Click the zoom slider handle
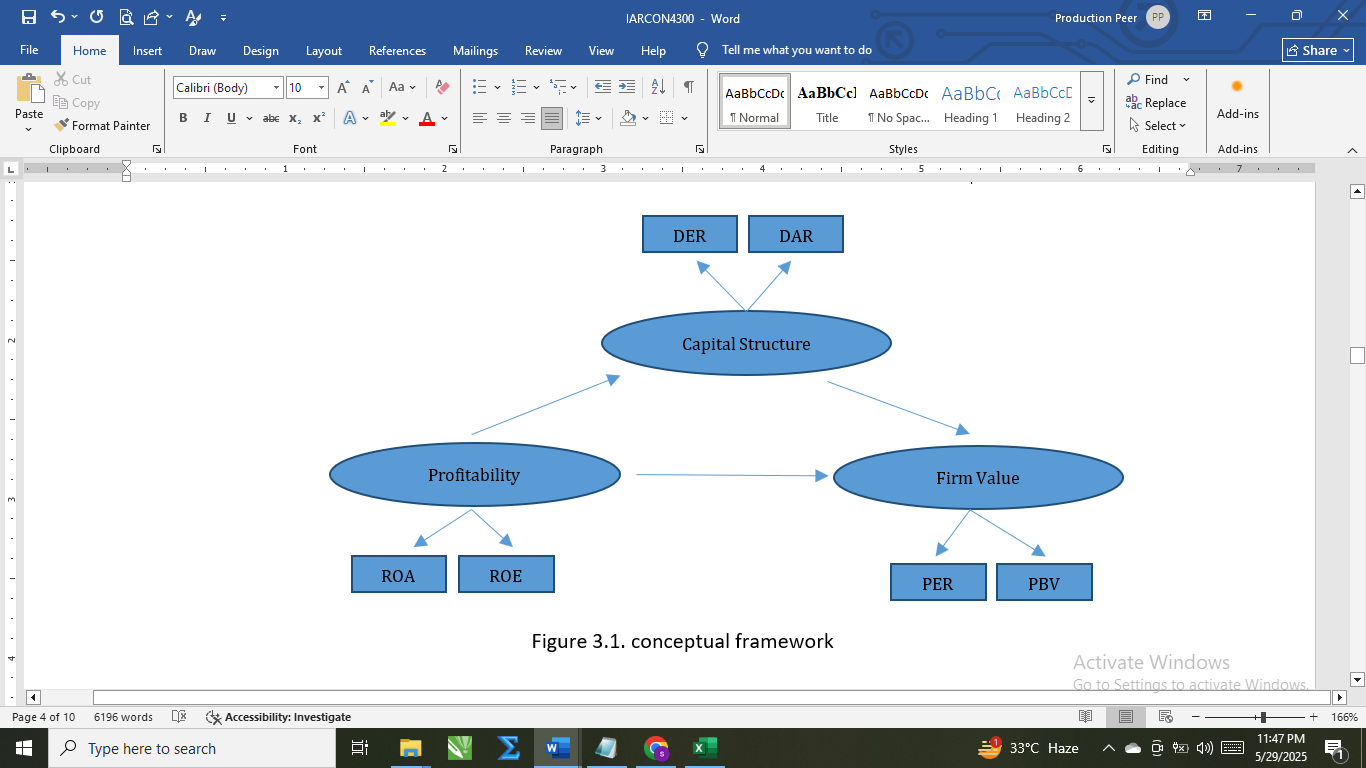Screen dimensions: 1366x768 tap(1263, 717)
